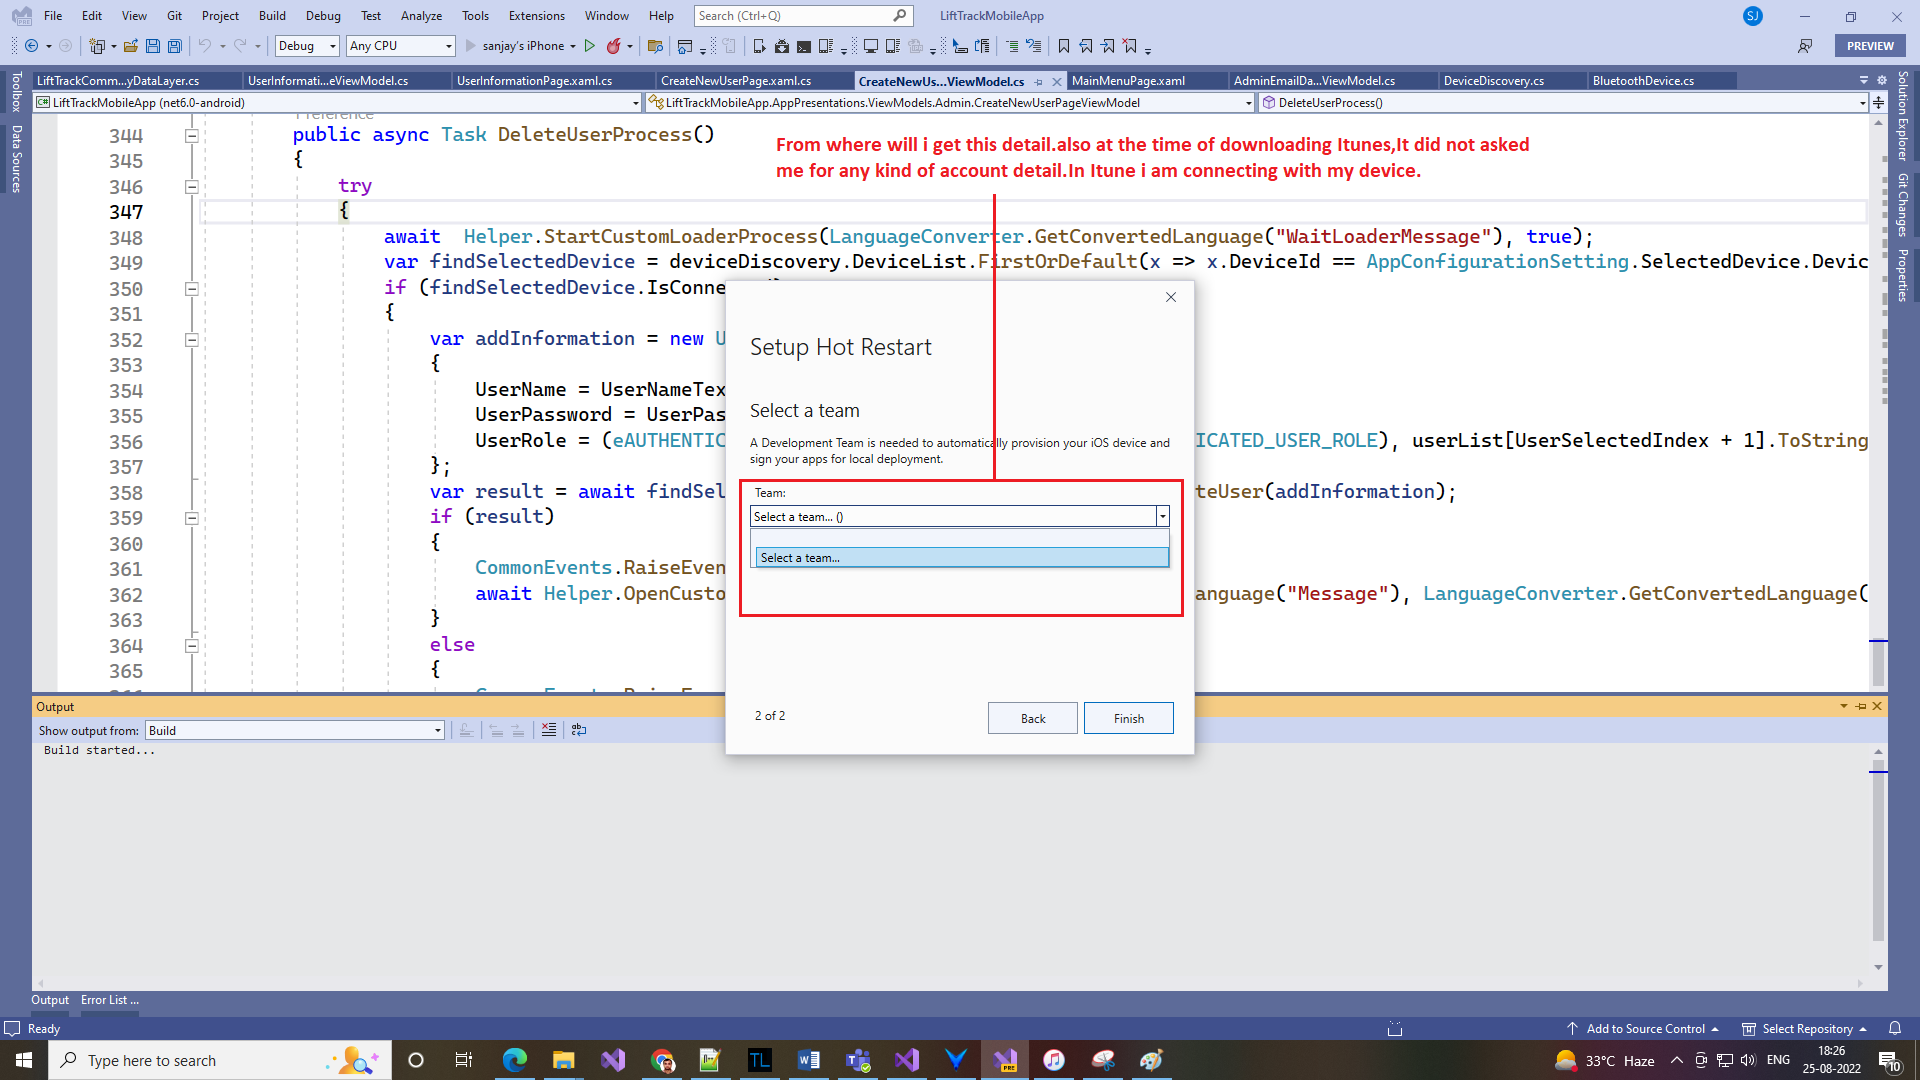Collapse the if block at line 350

[x=191, y=289]
